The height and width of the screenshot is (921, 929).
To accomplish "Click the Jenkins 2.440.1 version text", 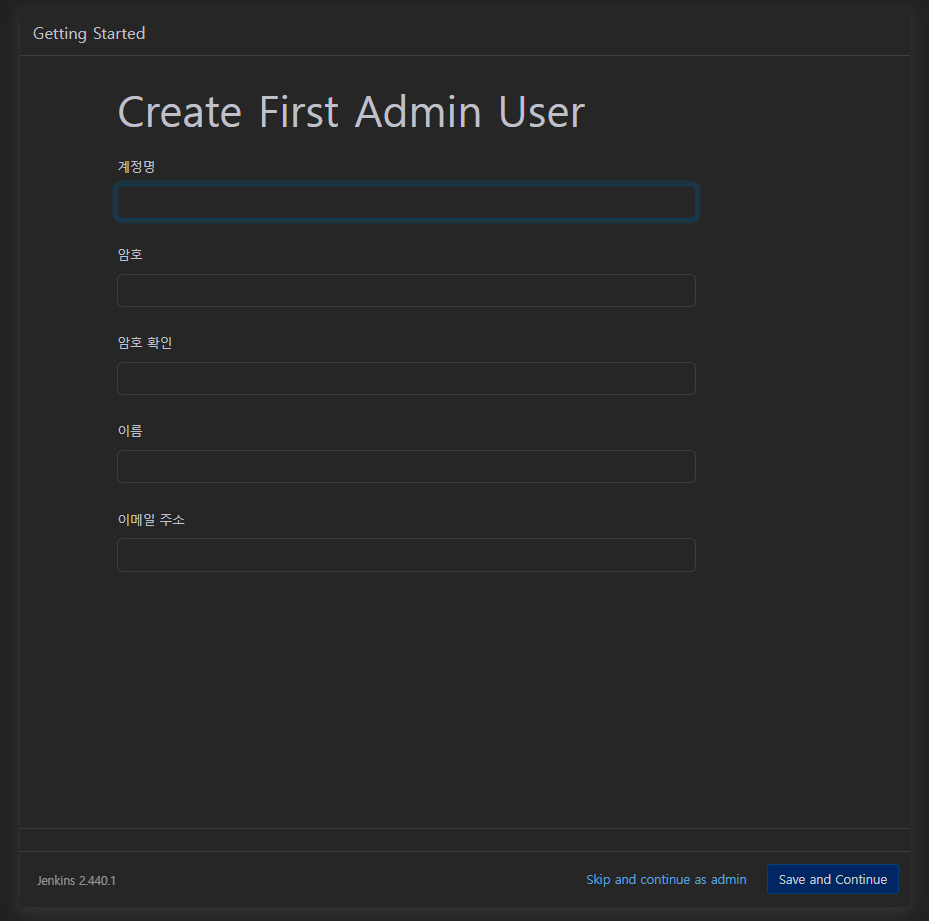I will tap(76, 881).
